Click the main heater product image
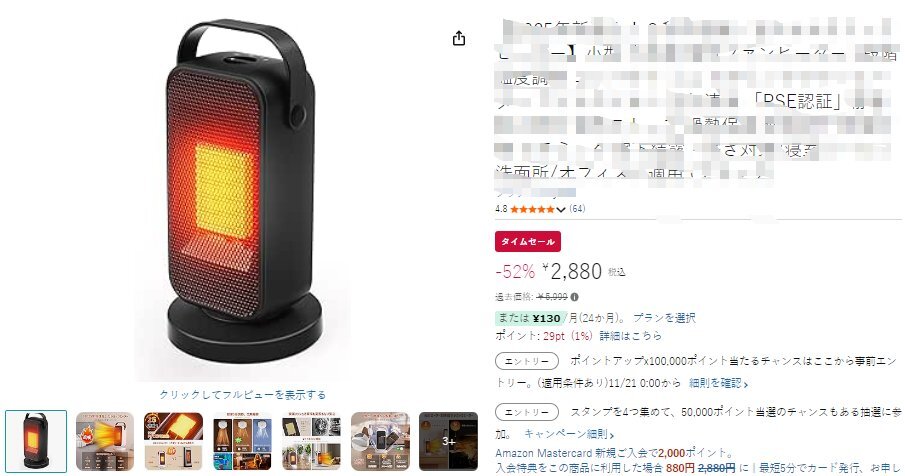 click(x=242, y=193)
